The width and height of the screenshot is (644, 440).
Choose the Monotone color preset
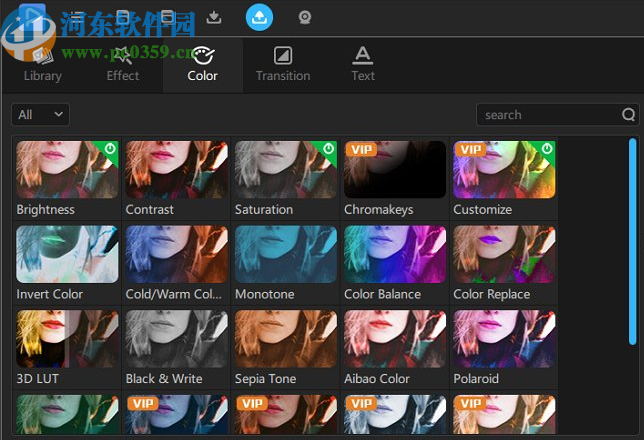pyautogui.click(x=285, y=254)
